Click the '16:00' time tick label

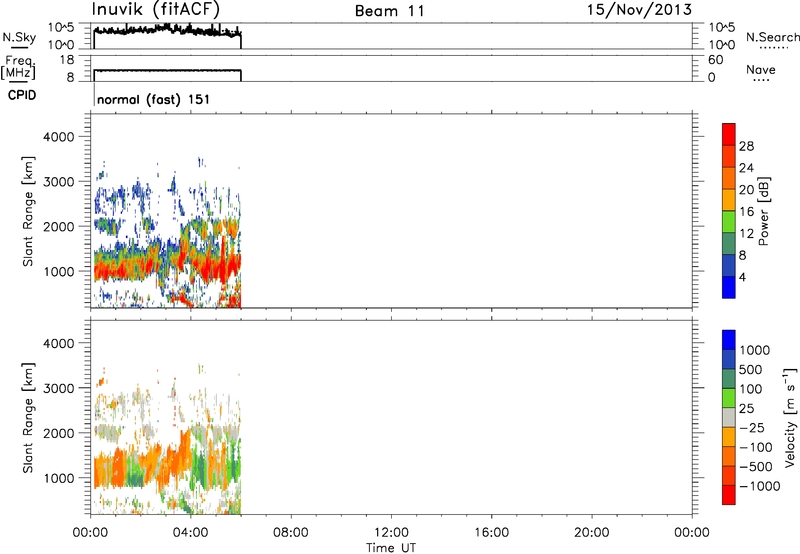tap(491, 533)
